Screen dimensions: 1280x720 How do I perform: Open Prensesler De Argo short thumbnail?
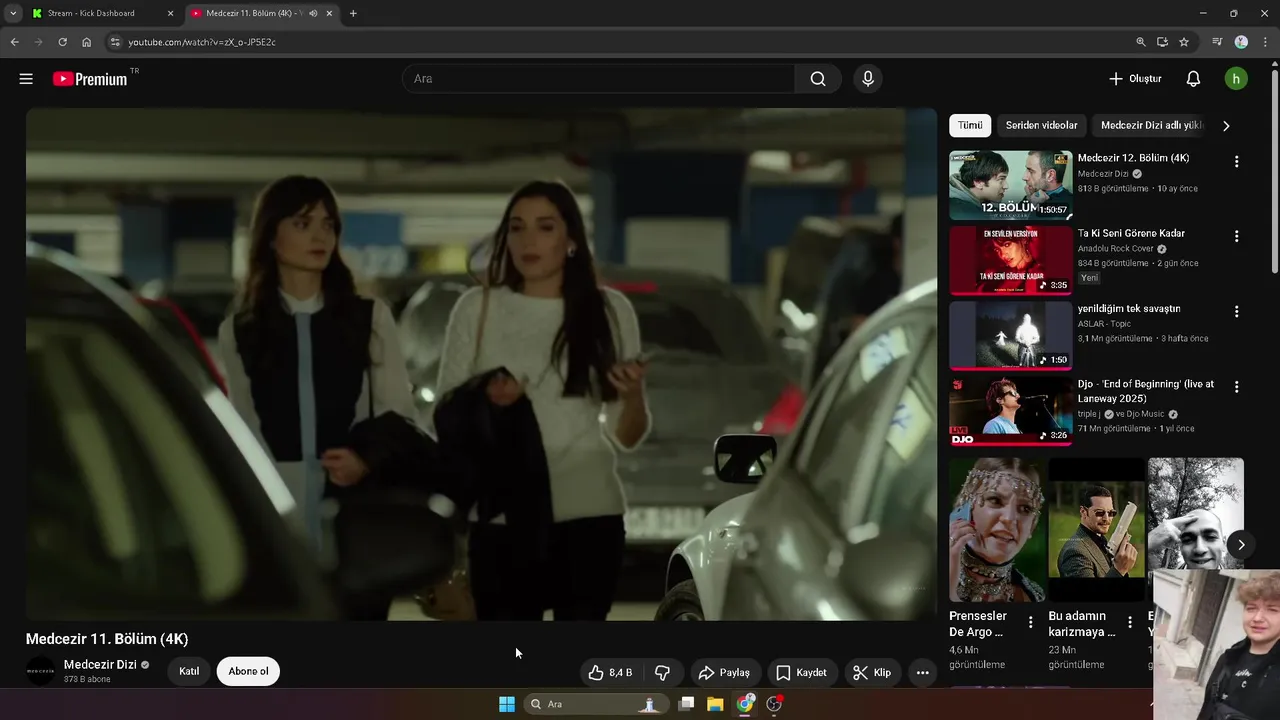[x=996, y=530]
